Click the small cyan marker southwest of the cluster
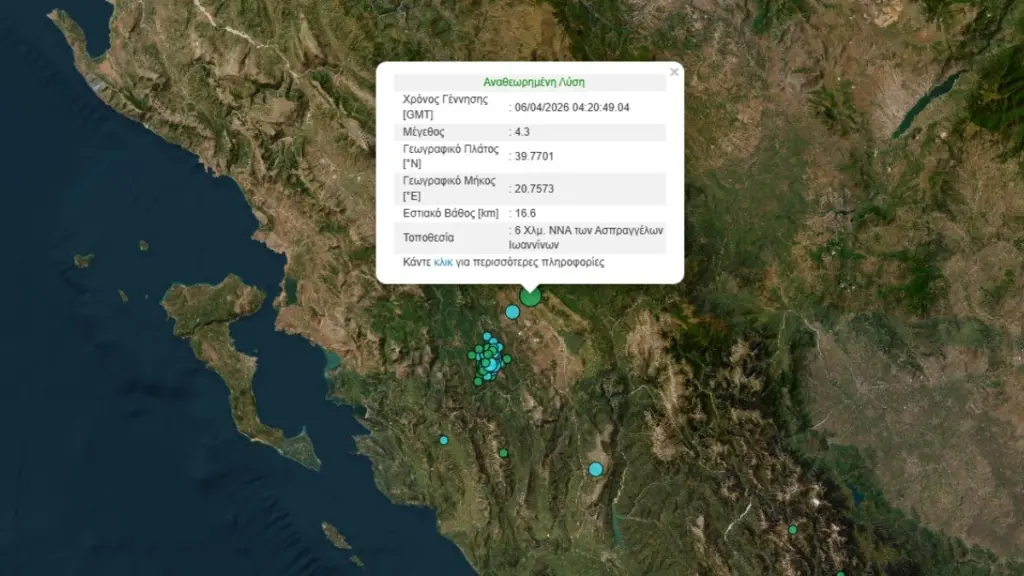Screen dimensions: 1024x576 [444, 440]
